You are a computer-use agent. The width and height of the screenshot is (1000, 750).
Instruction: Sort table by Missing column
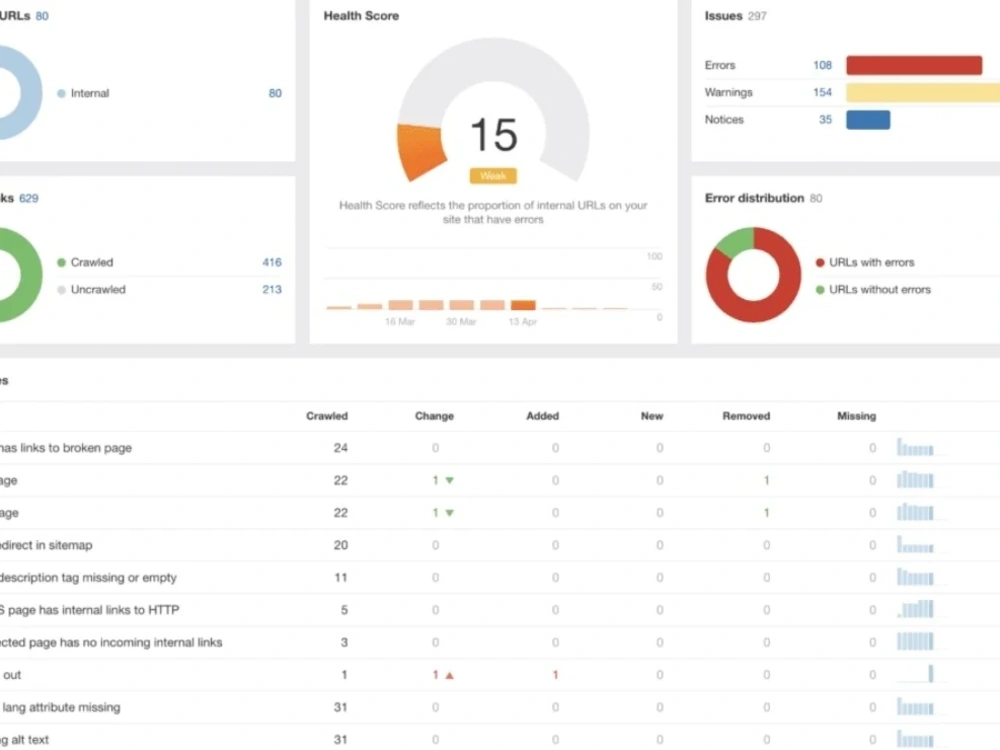click(857, 416)
